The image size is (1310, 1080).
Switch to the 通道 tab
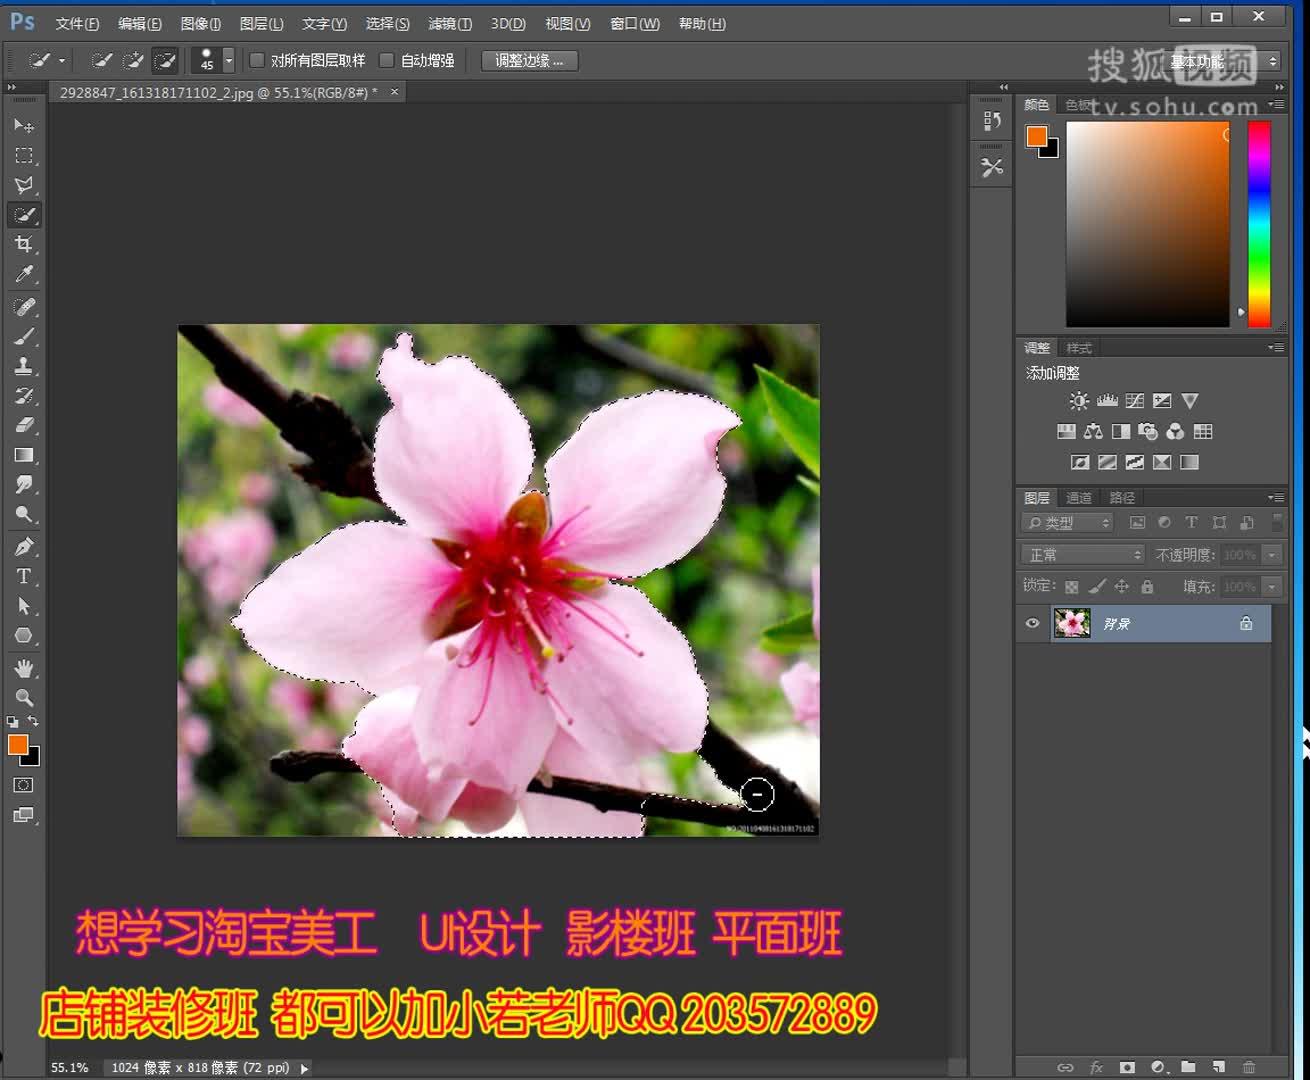point(1079,497)
